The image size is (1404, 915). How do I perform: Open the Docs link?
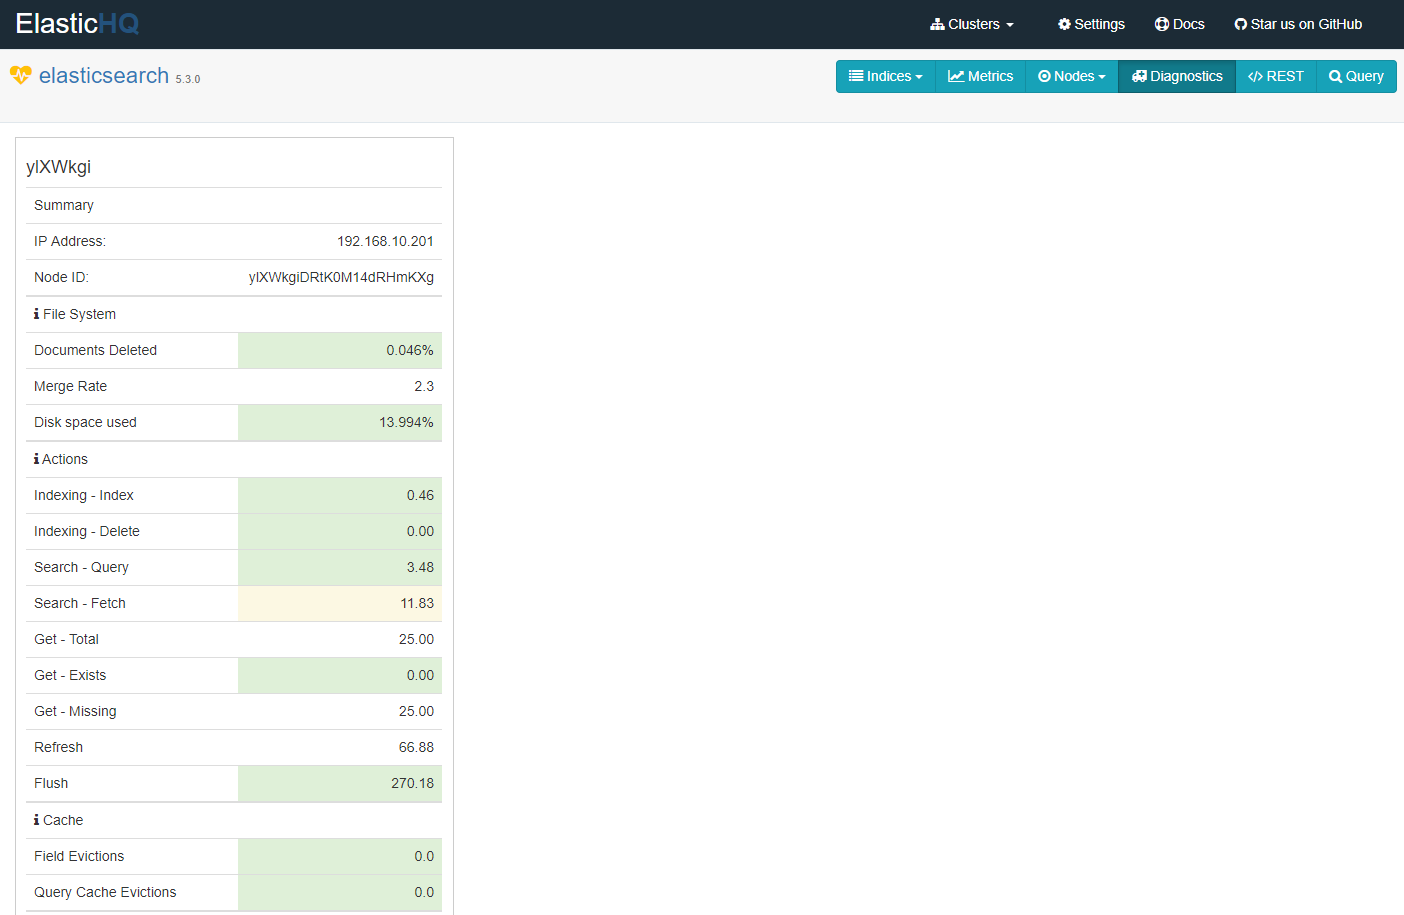[x=1179, y=24]
